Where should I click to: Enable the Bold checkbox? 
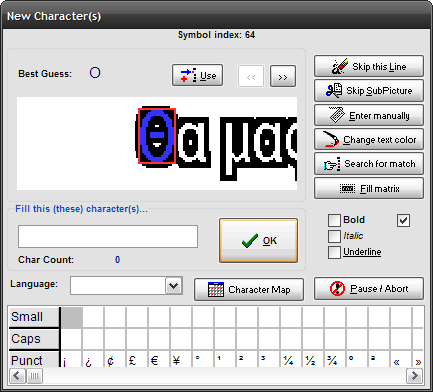pos(334,220)
